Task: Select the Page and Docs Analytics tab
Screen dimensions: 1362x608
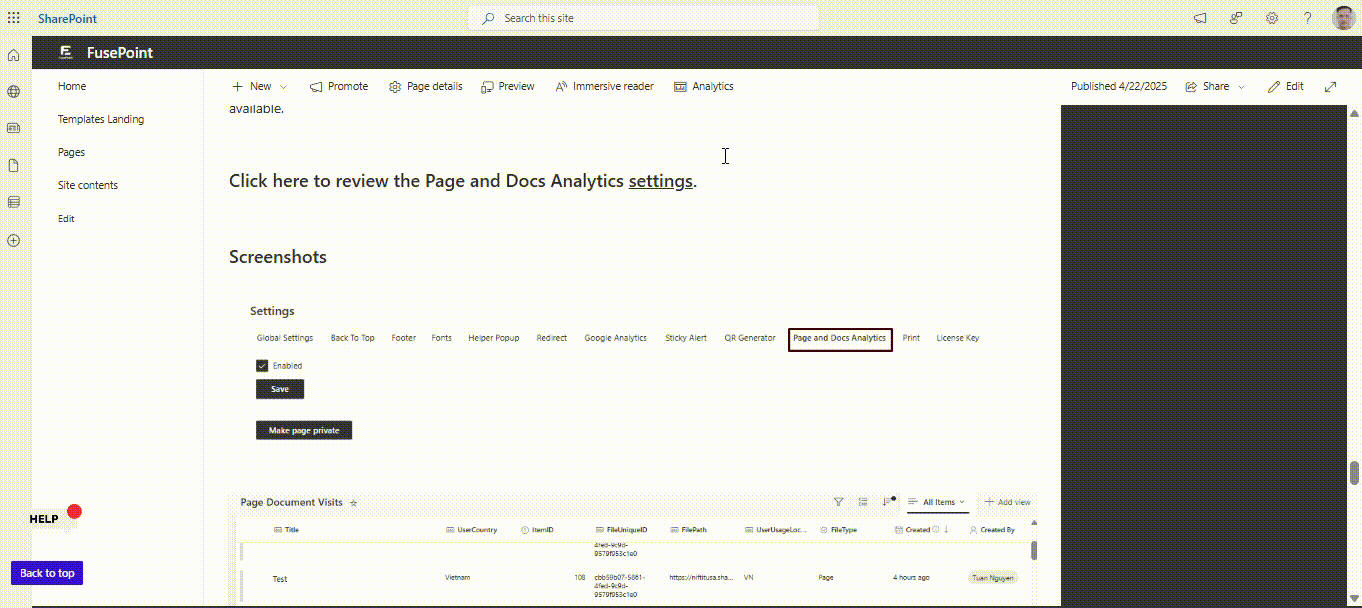Action: pyautogui.click(x=839, y=338)
